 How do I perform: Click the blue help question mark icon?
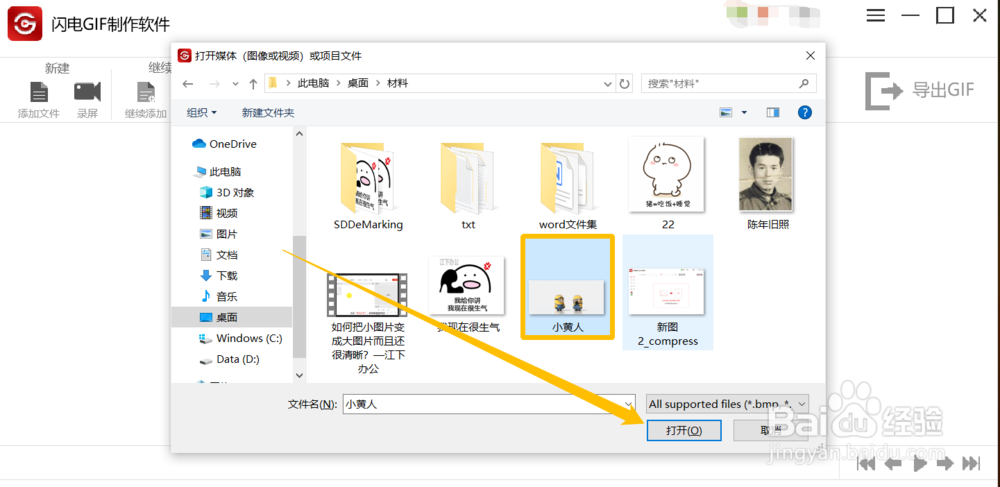[x=805, y=113]
